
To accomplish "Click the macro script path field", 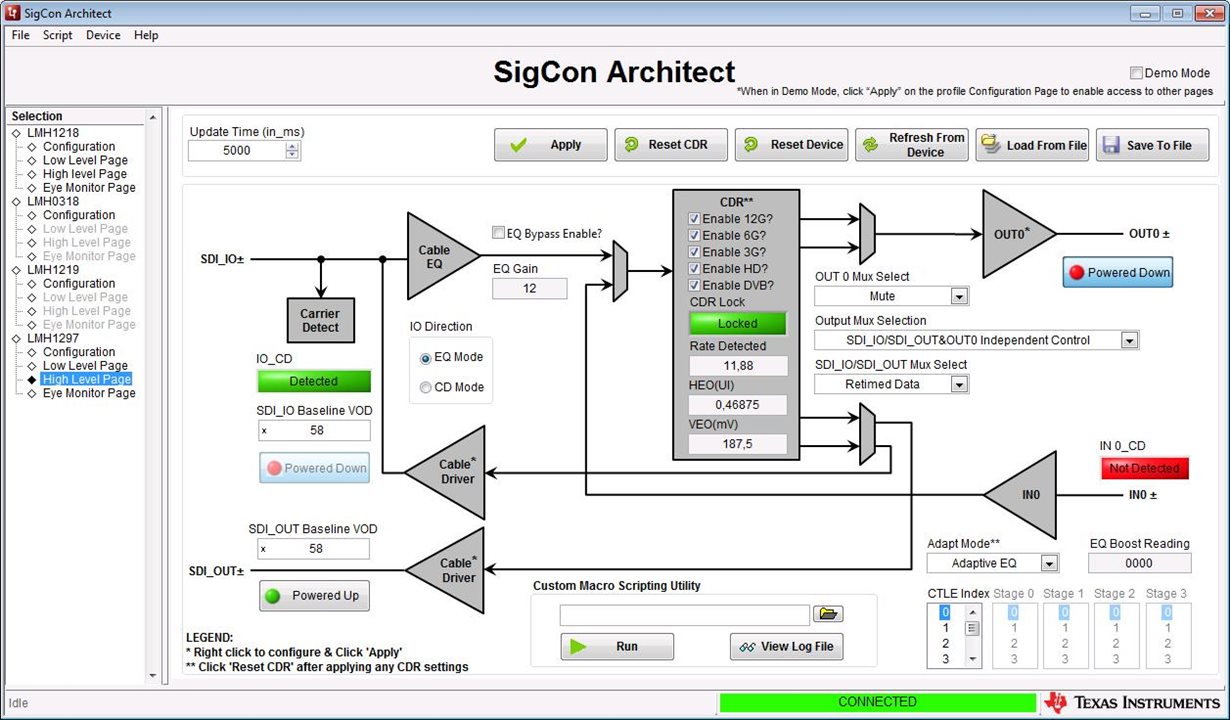I will [685, 614].
